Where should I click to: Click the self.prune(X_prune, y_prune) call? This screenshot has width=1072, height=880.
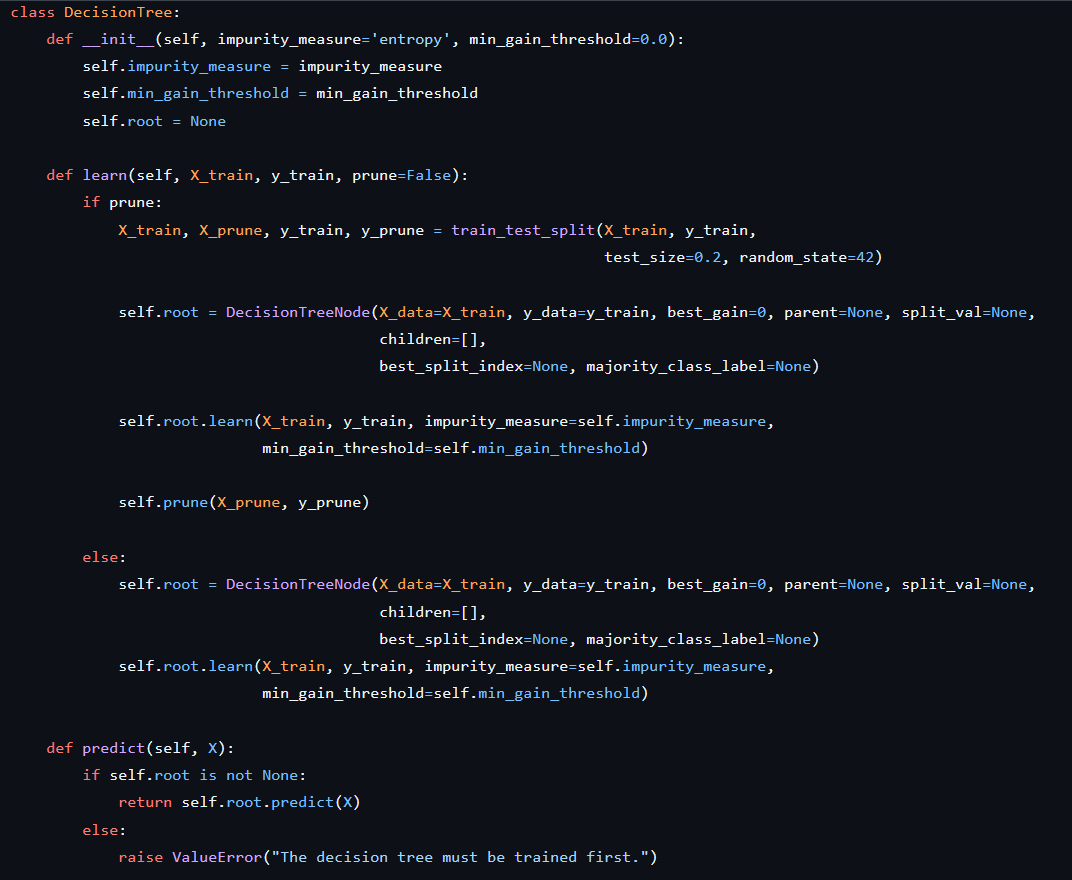coord(244,502)
